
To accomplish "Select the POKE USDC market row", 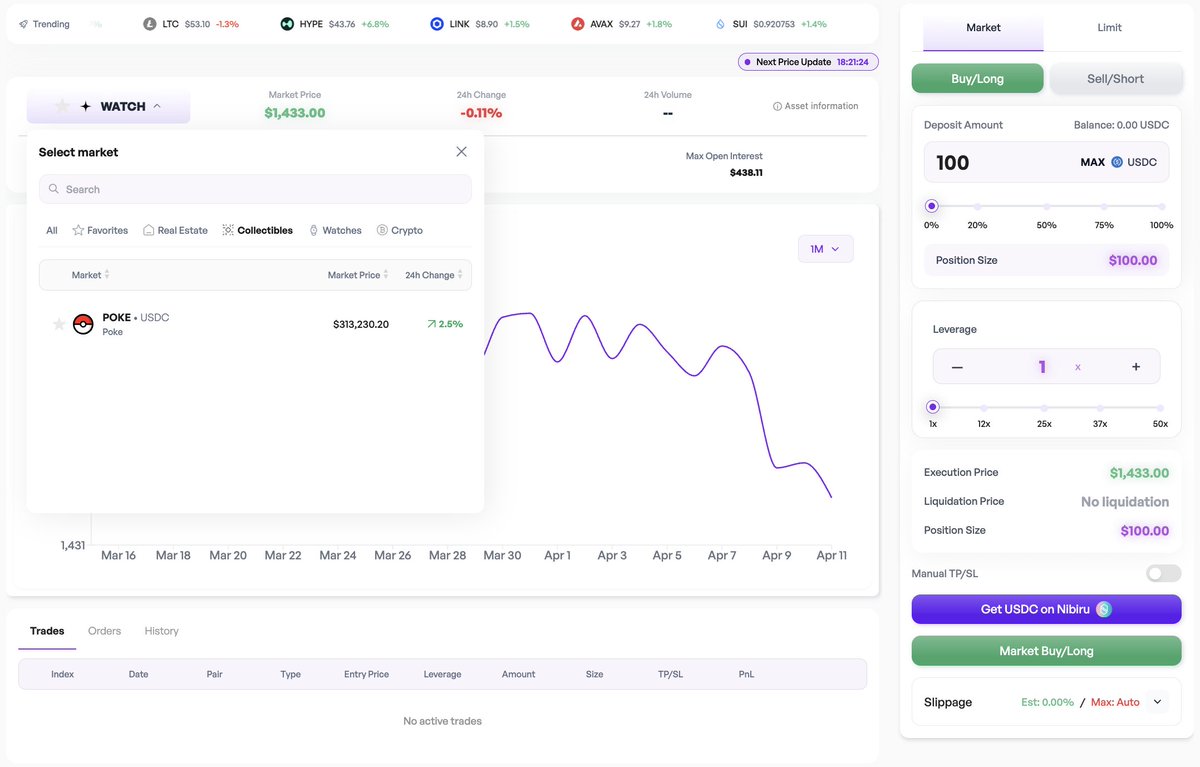I will (255, 324).
